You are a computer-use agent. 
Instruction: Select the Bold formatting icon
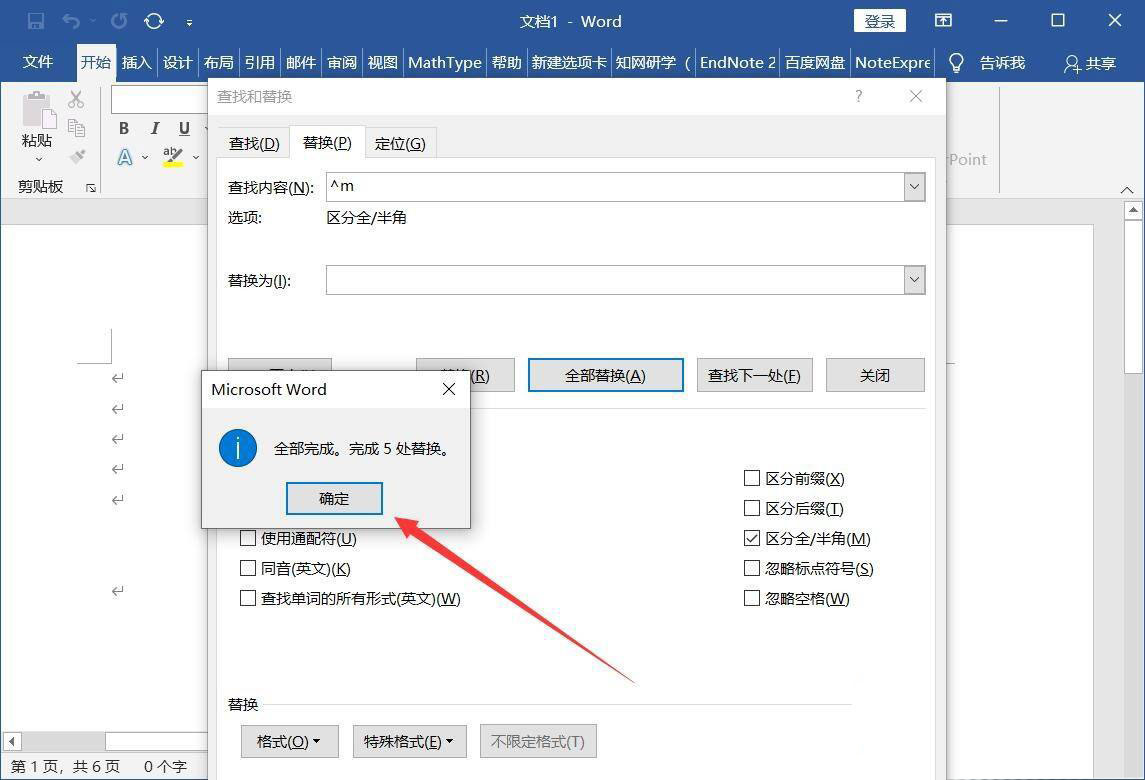(123, 128)
